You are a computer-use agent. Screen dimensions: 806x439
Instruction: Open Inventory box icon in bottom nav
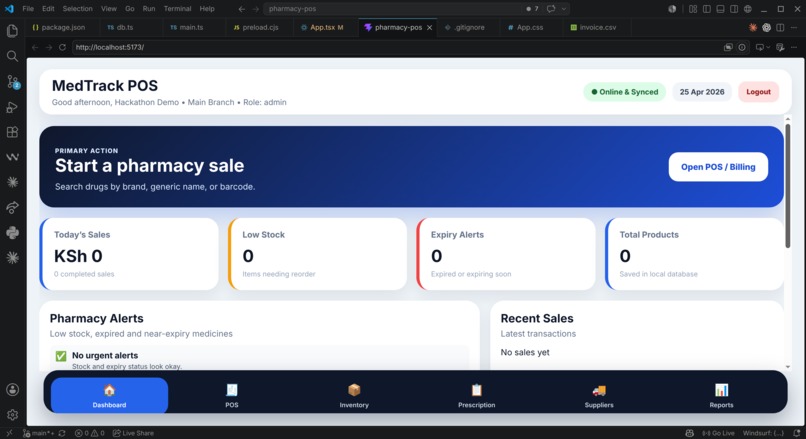[x=354, y=390]
